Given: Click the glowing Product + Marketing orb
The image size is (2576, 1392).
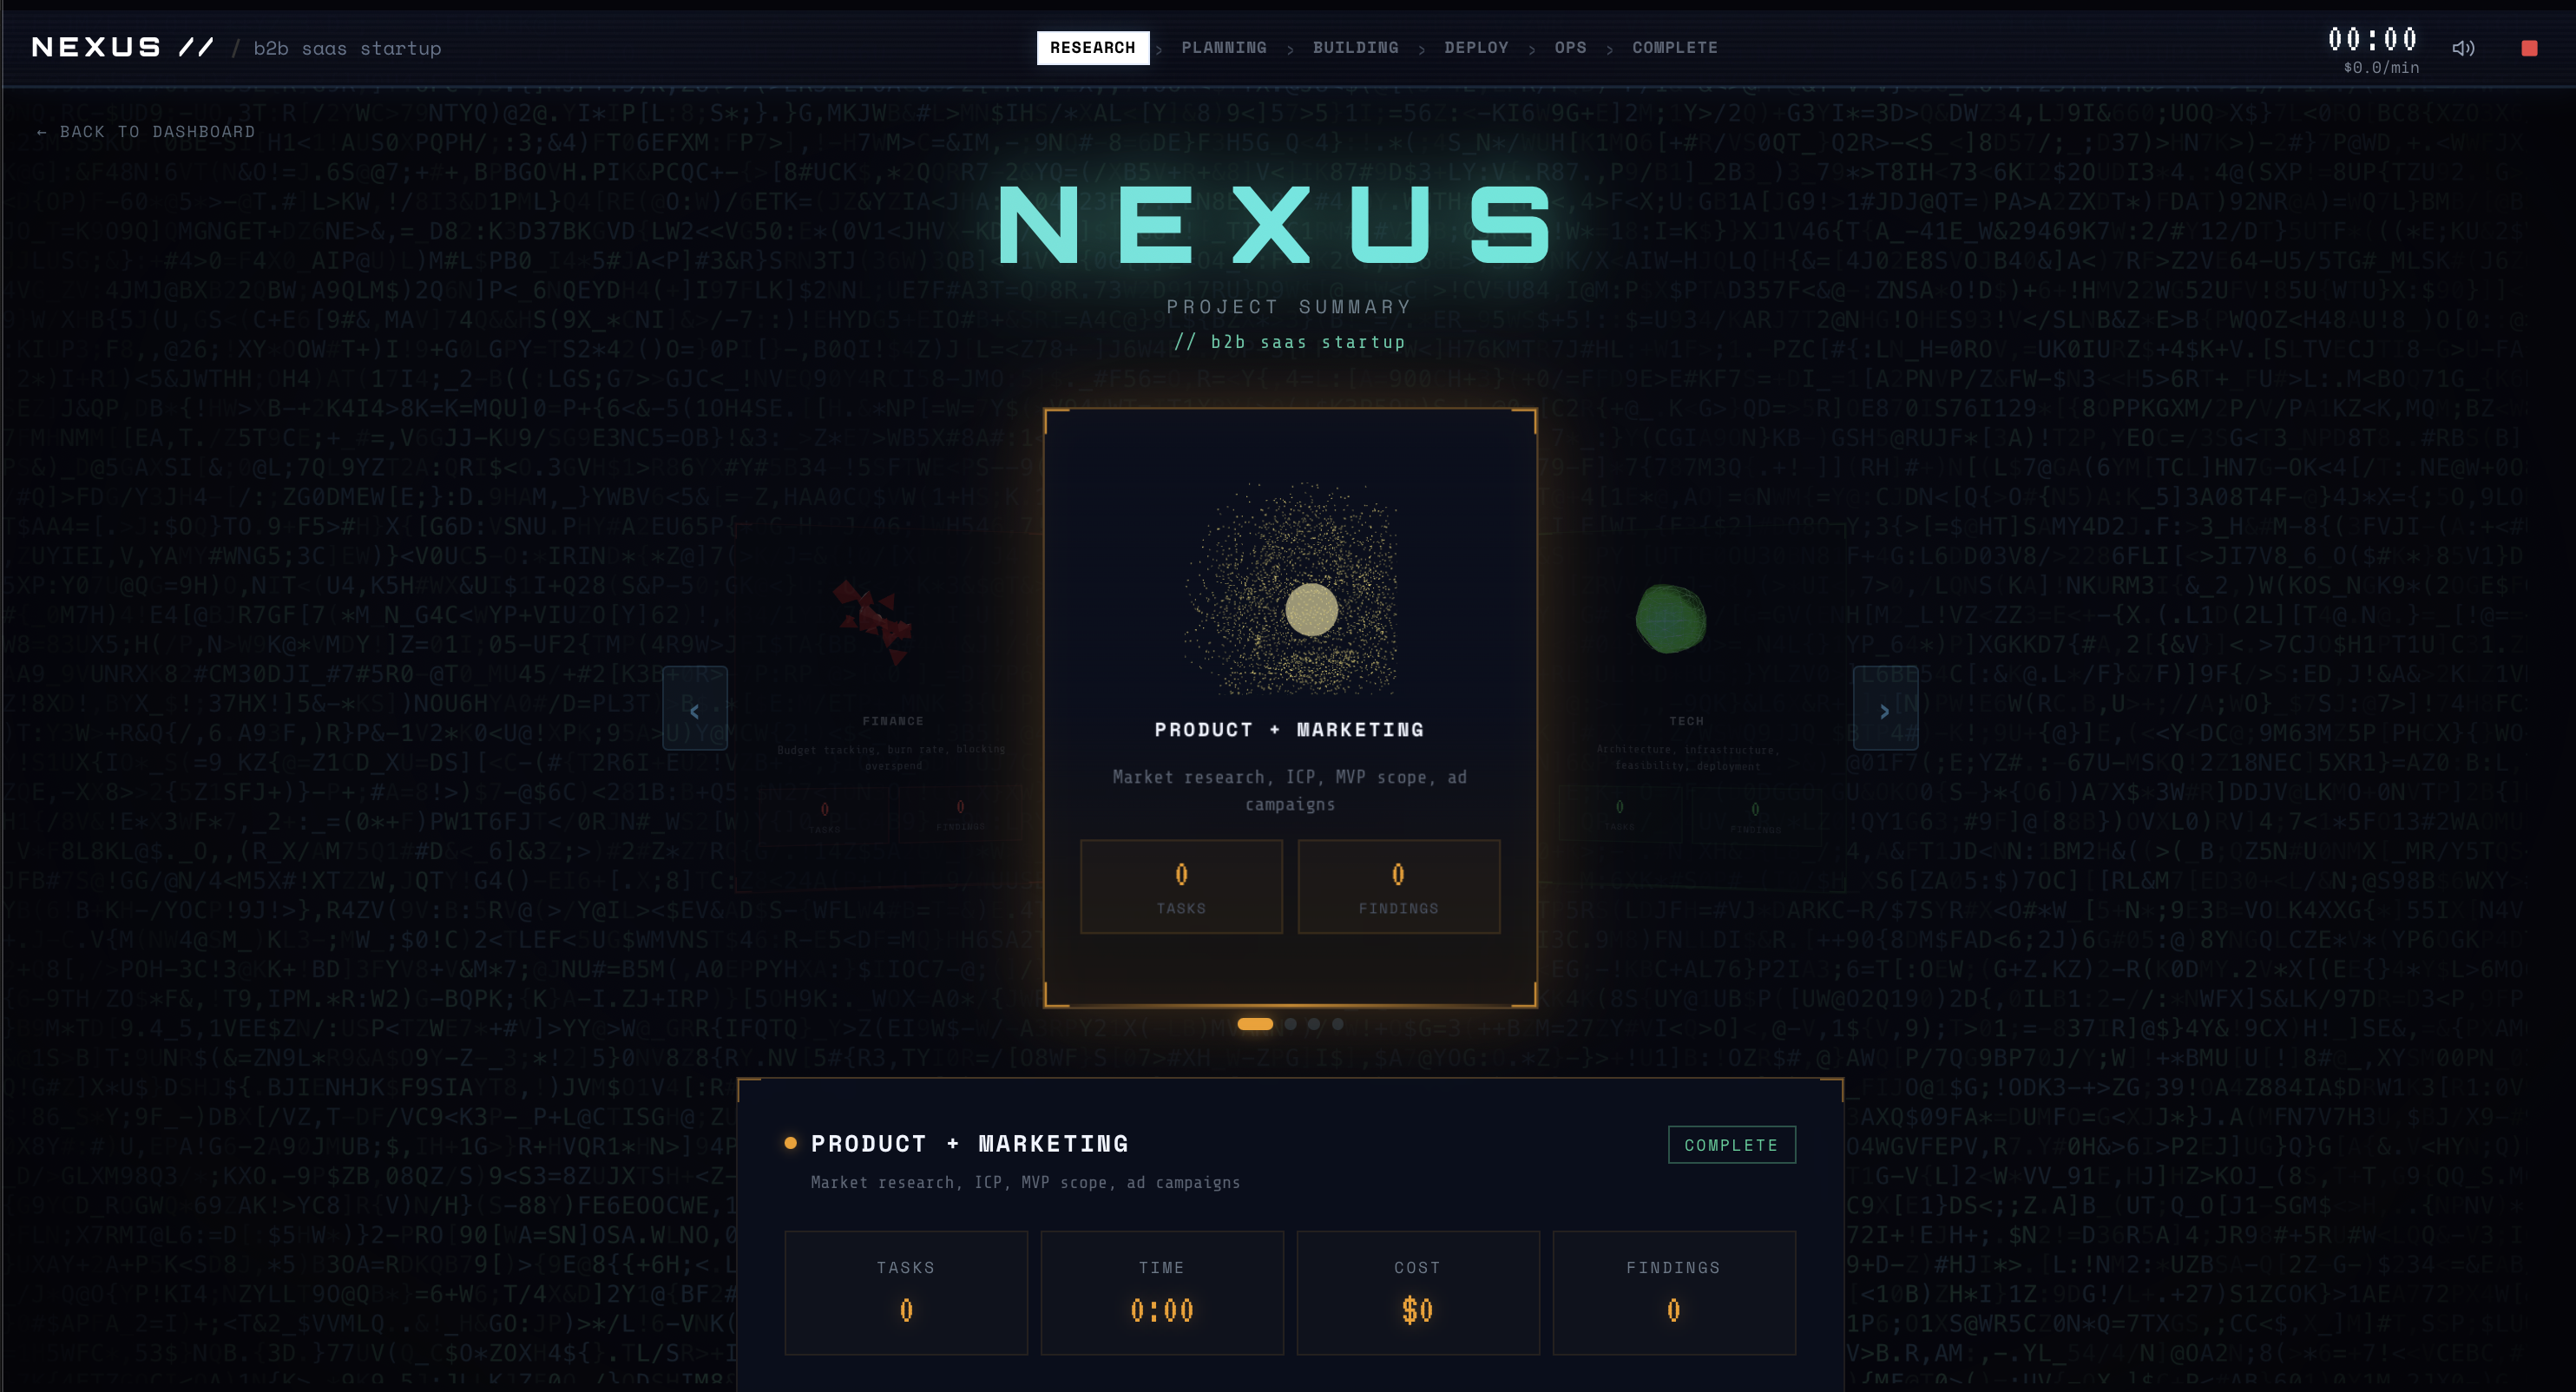Looking at the screenshot, I should [x=1311, y=610].
